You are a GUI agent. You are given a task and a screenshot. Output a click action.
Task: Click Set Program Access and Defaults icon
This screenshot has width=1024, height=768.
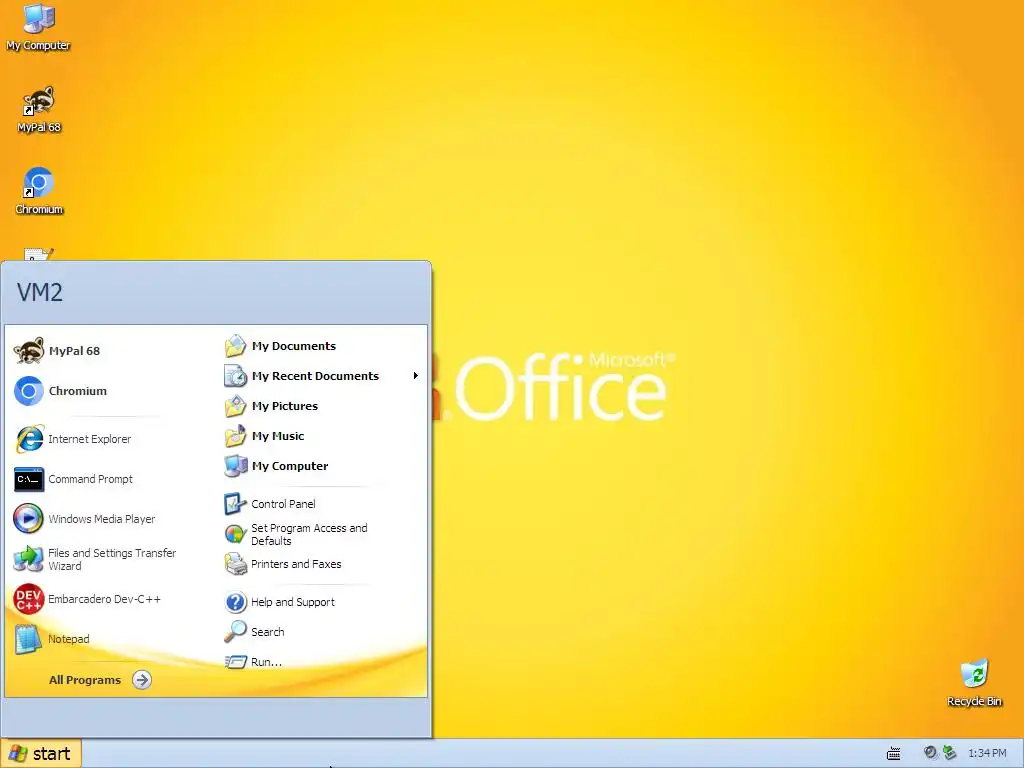click(235, 534)
